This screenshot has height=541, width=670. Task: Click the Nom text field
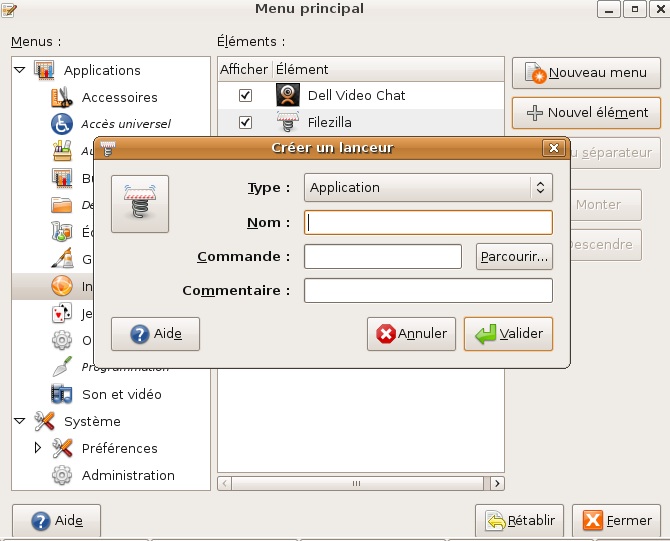[428, 222]
